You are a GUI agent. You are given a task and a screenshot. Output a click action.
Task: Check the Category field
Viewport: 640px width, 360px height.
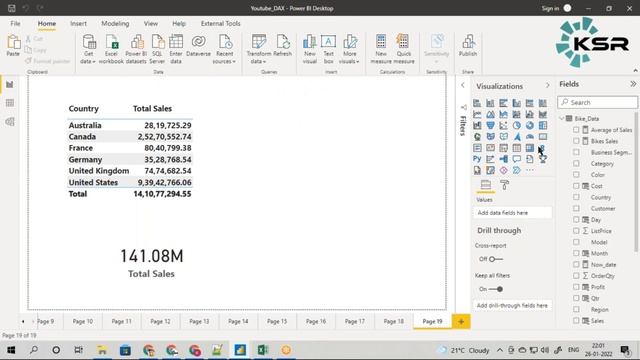576,163
